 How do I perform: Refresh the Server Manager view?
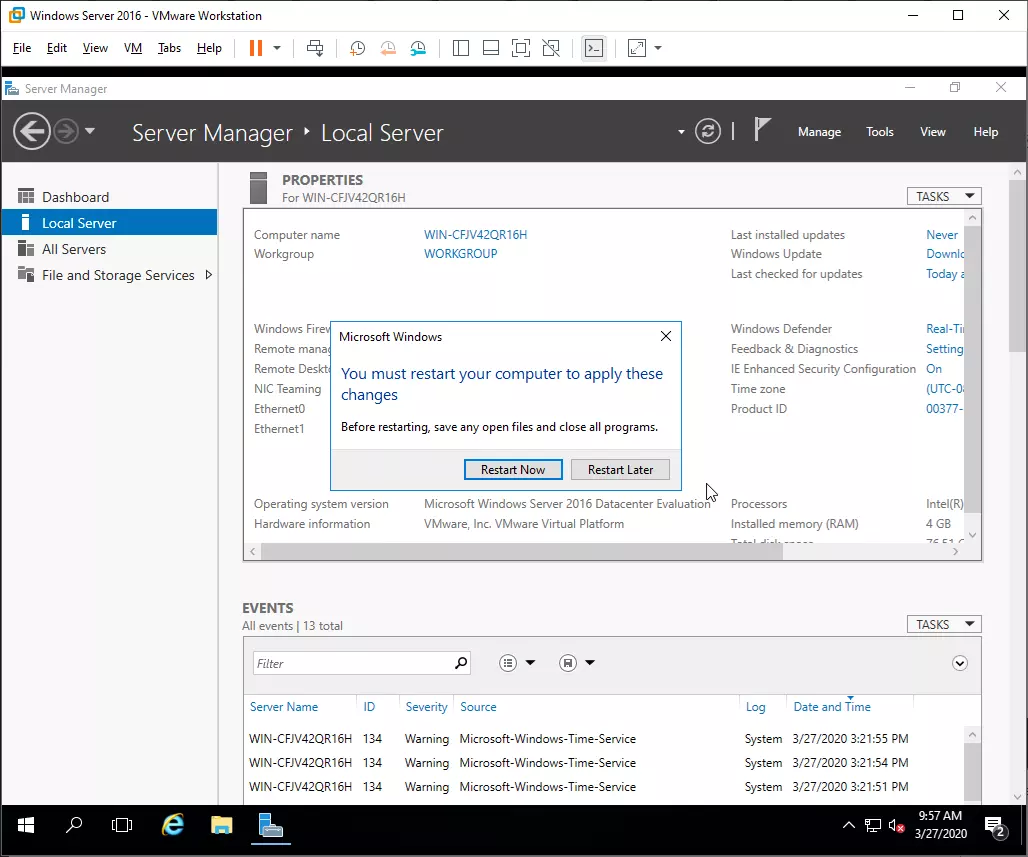(x=707, y=132)
